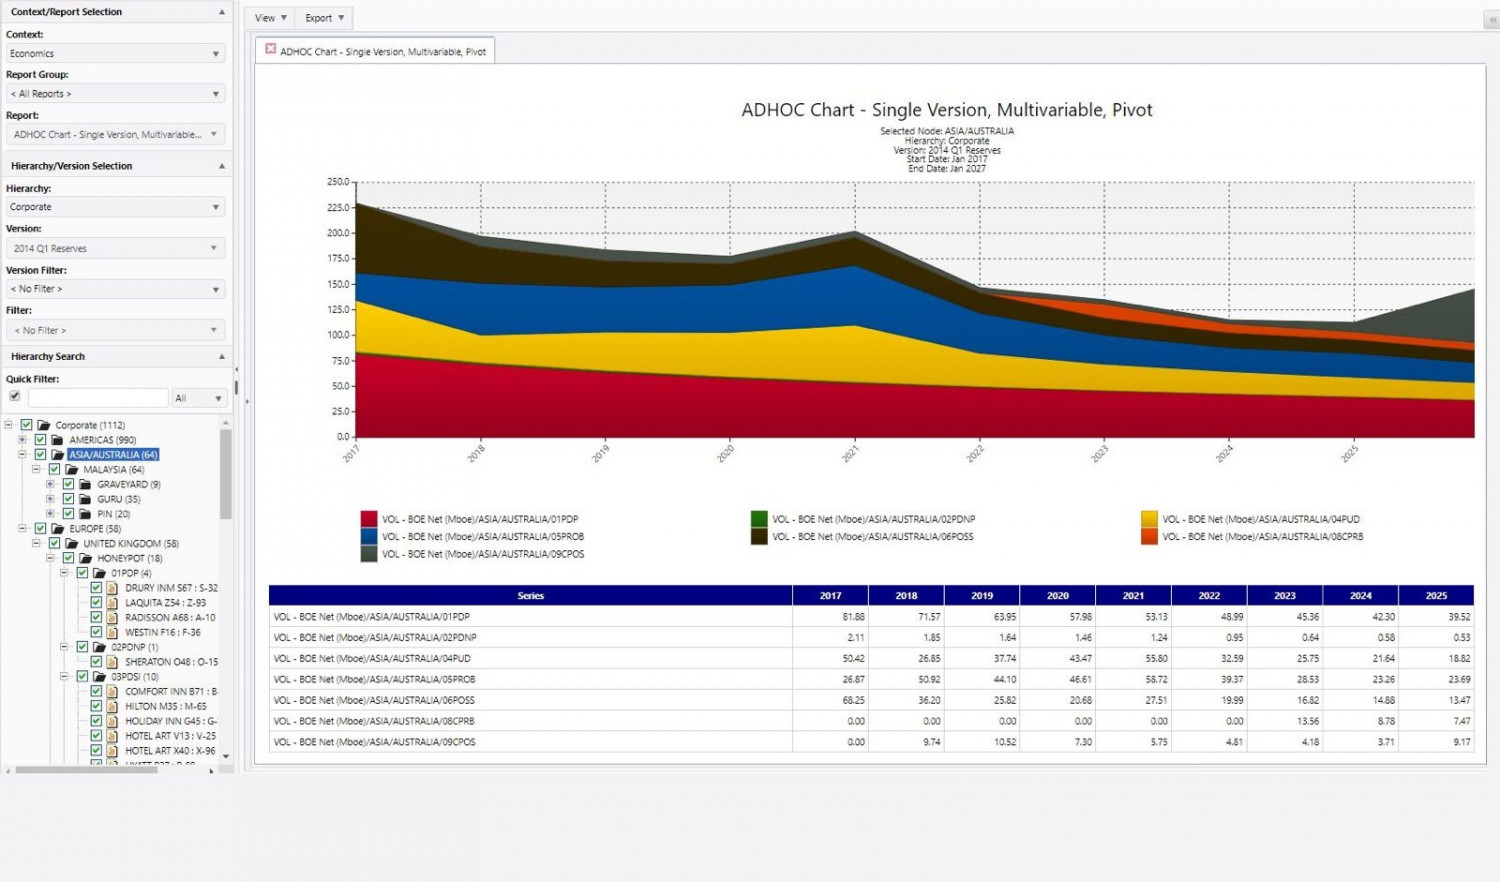Expand the AMERICAS tree node
Screen dimensions: 1500x882
click(x=22, y=440)
